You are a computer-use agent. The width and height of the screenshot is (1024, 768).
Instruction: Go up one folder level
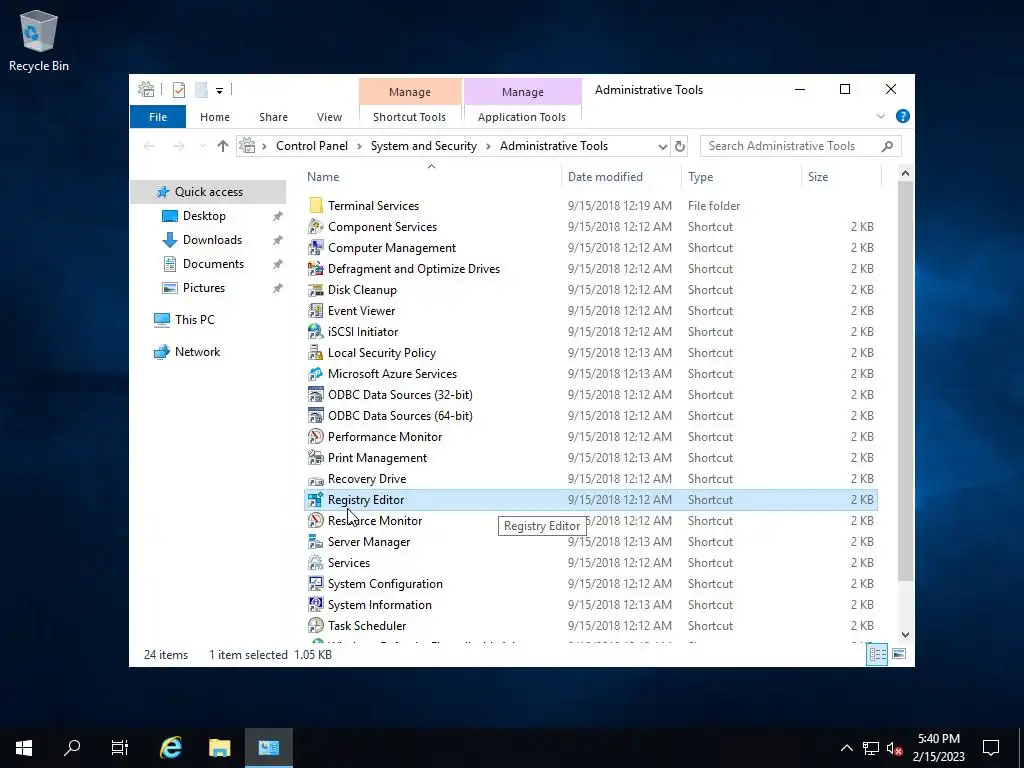(223, 146)
